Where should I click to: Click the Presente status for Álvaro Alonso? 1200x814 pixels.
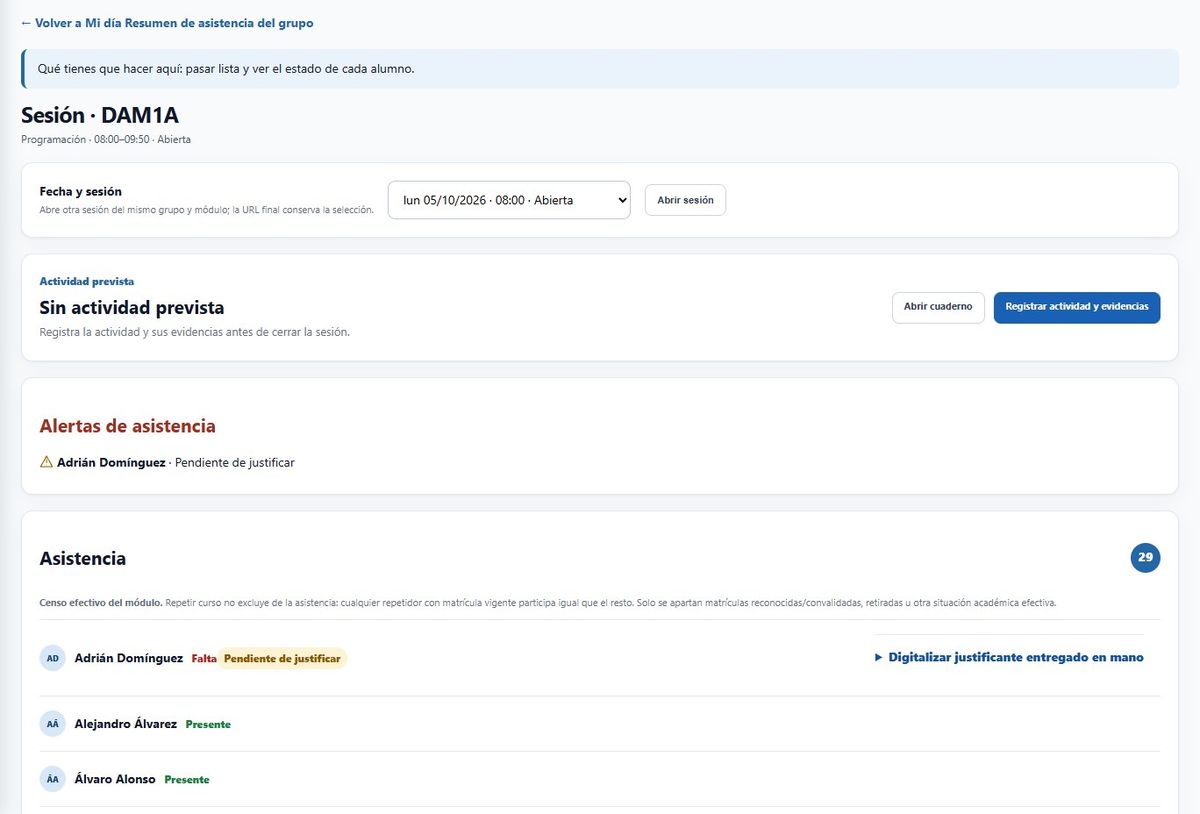pyautogui.click(x=187, y=779)
